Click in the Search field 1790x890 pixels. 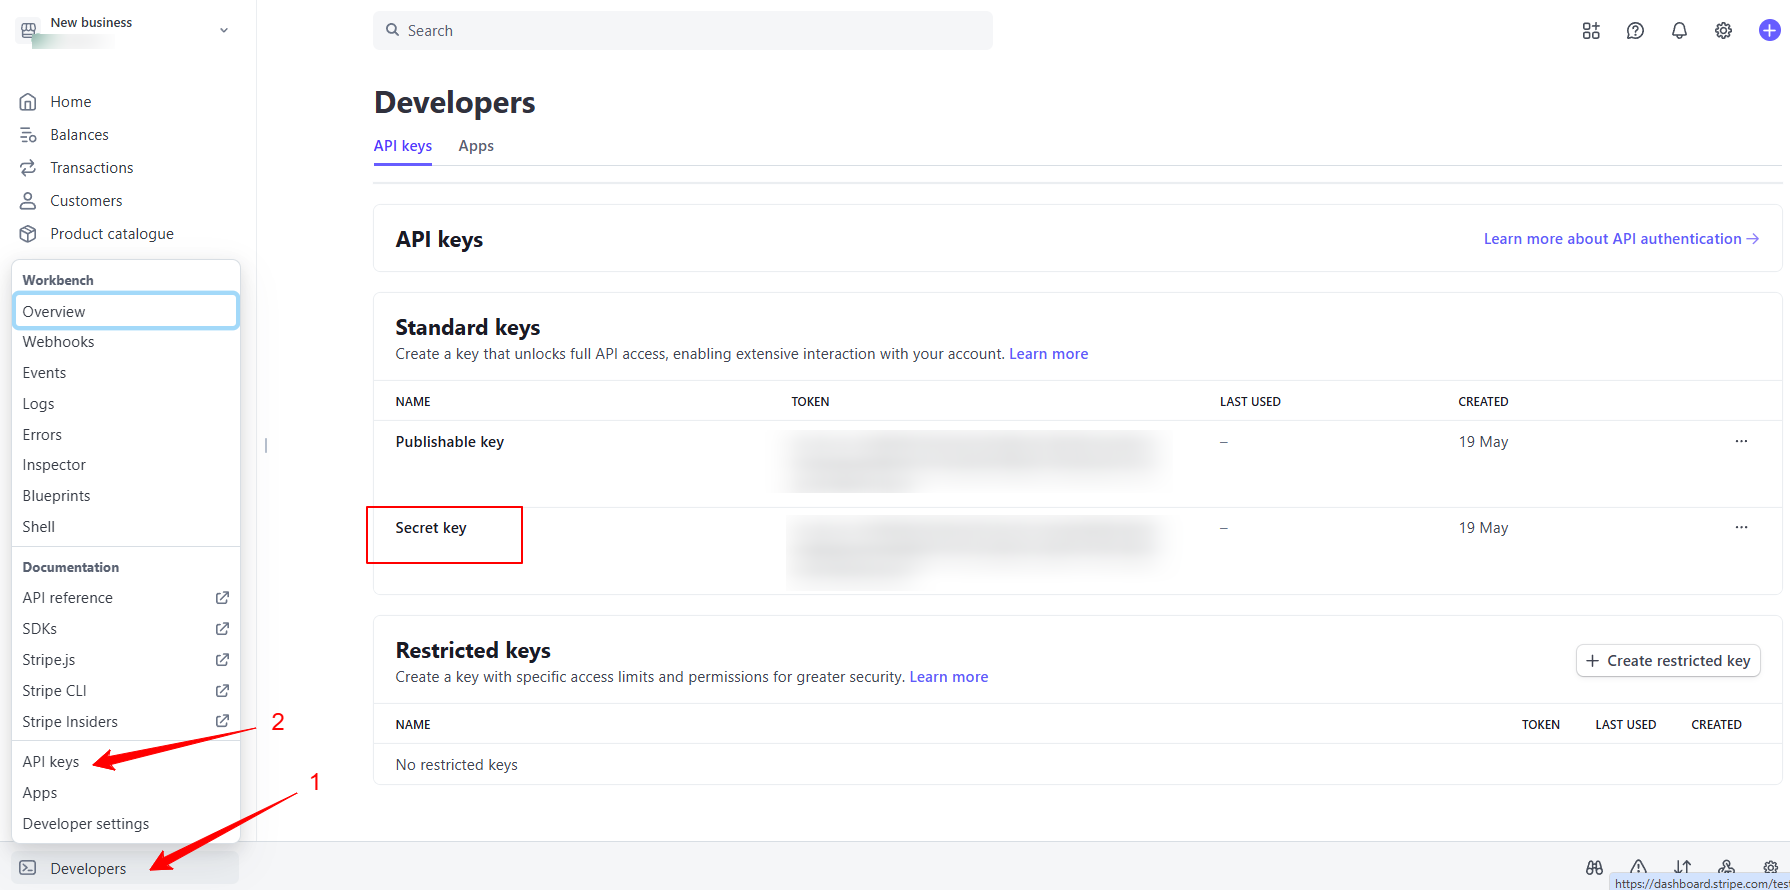(683, 31)
